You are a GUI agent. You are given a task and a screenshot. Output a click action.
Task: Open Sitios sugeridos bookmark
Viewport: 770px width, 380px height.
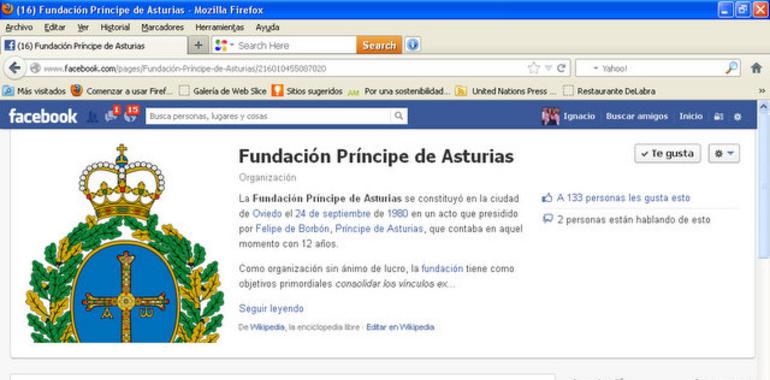pyautogui.click(x=307, y=91)
